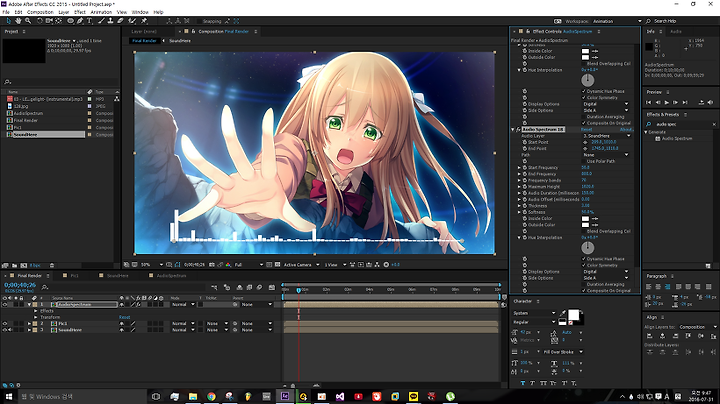This screenshot has height=404, width=720.
Task: Enable Use Polar Path checkbox
Action: (584, 162)
